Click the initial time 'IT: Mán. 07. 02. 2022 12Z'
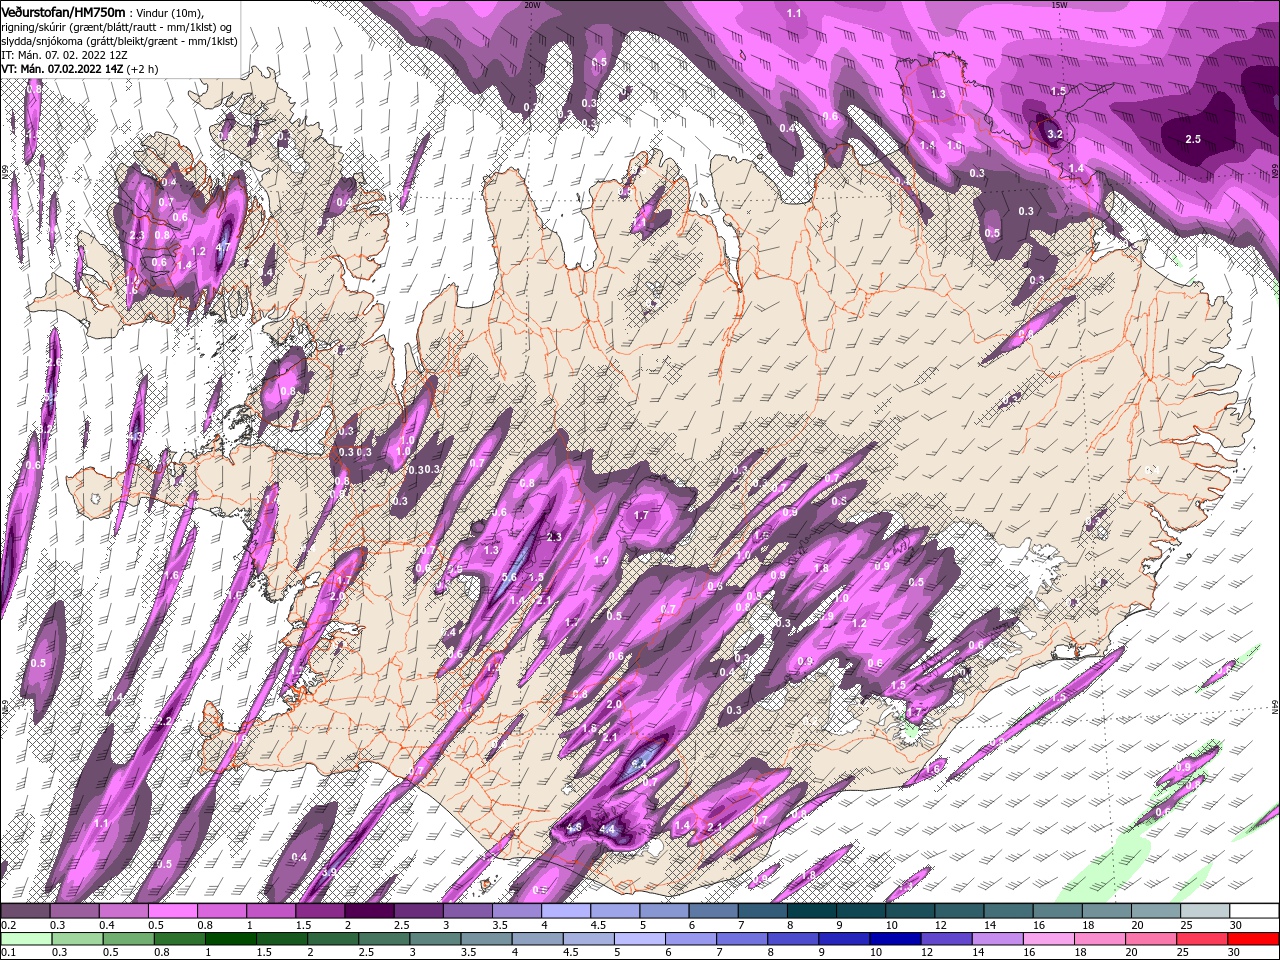 tap(64, 55)
